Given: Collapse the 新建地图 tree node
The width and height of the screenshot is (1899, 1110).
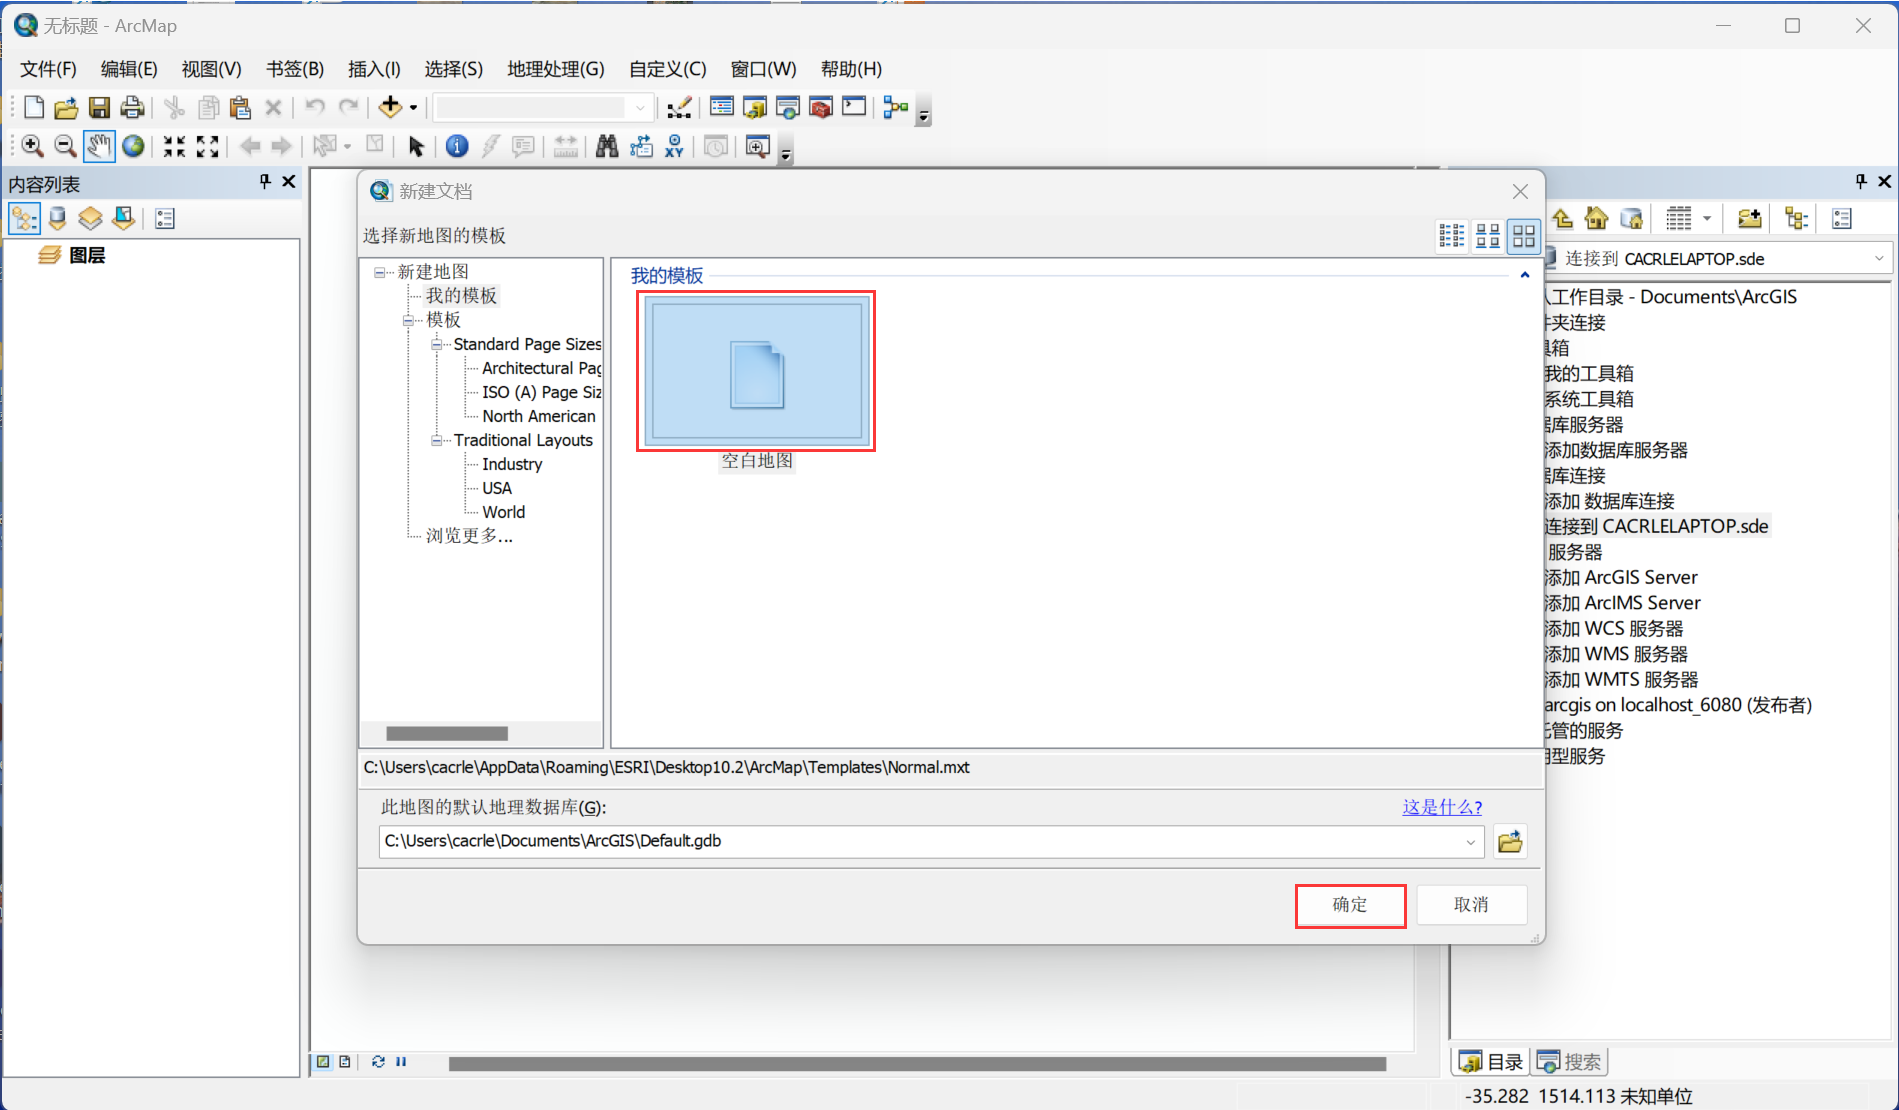Looking at the screenshot, I should pos(380,272).
